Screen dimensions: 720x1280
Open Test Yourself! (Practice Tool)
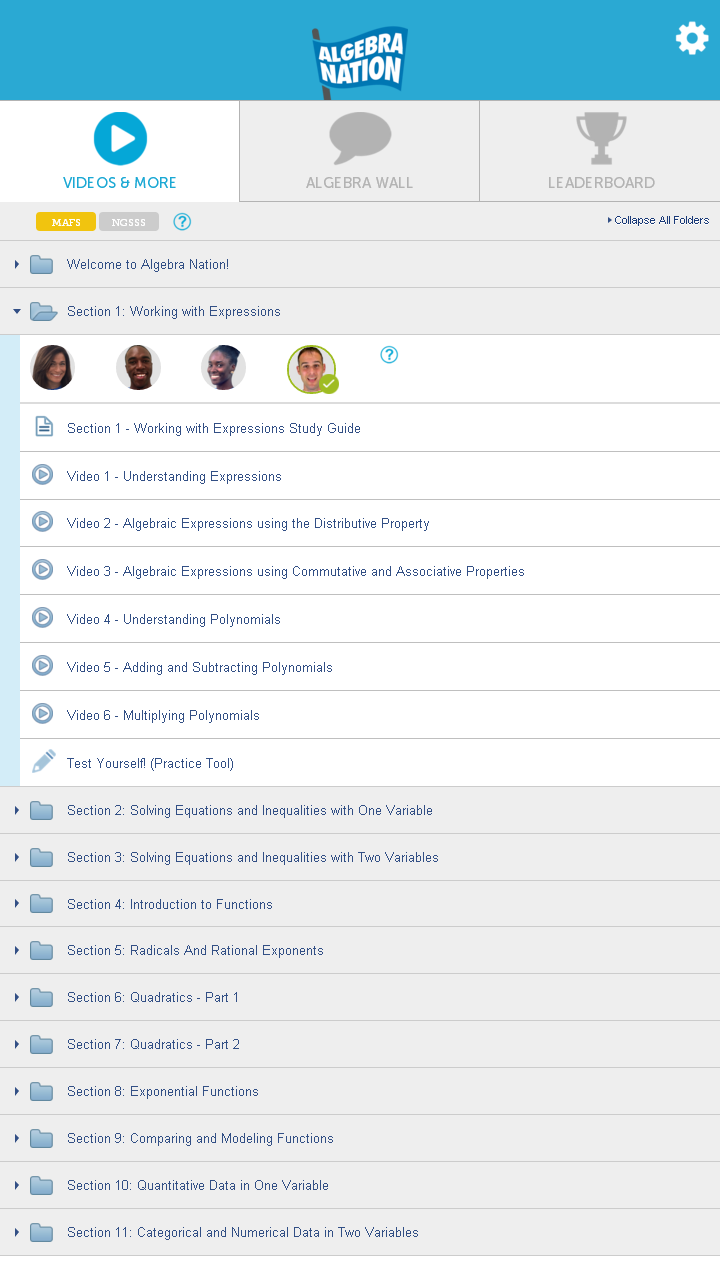(x=150, y=763)
